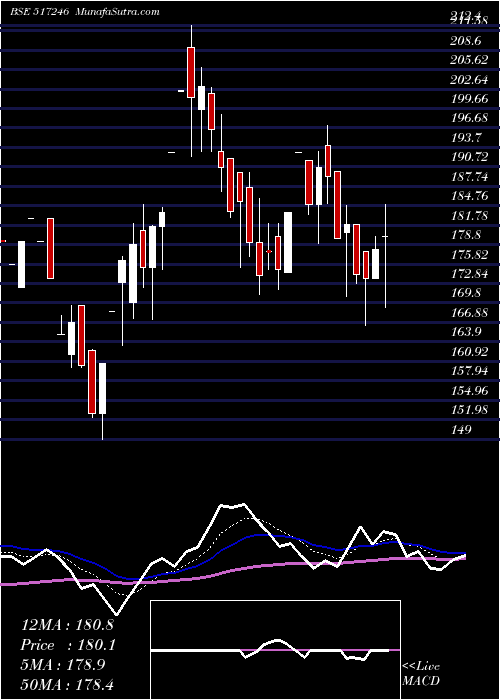Click the 202.64 price axis label
Viewport: 500px width, 700px height.
(470, 80)
